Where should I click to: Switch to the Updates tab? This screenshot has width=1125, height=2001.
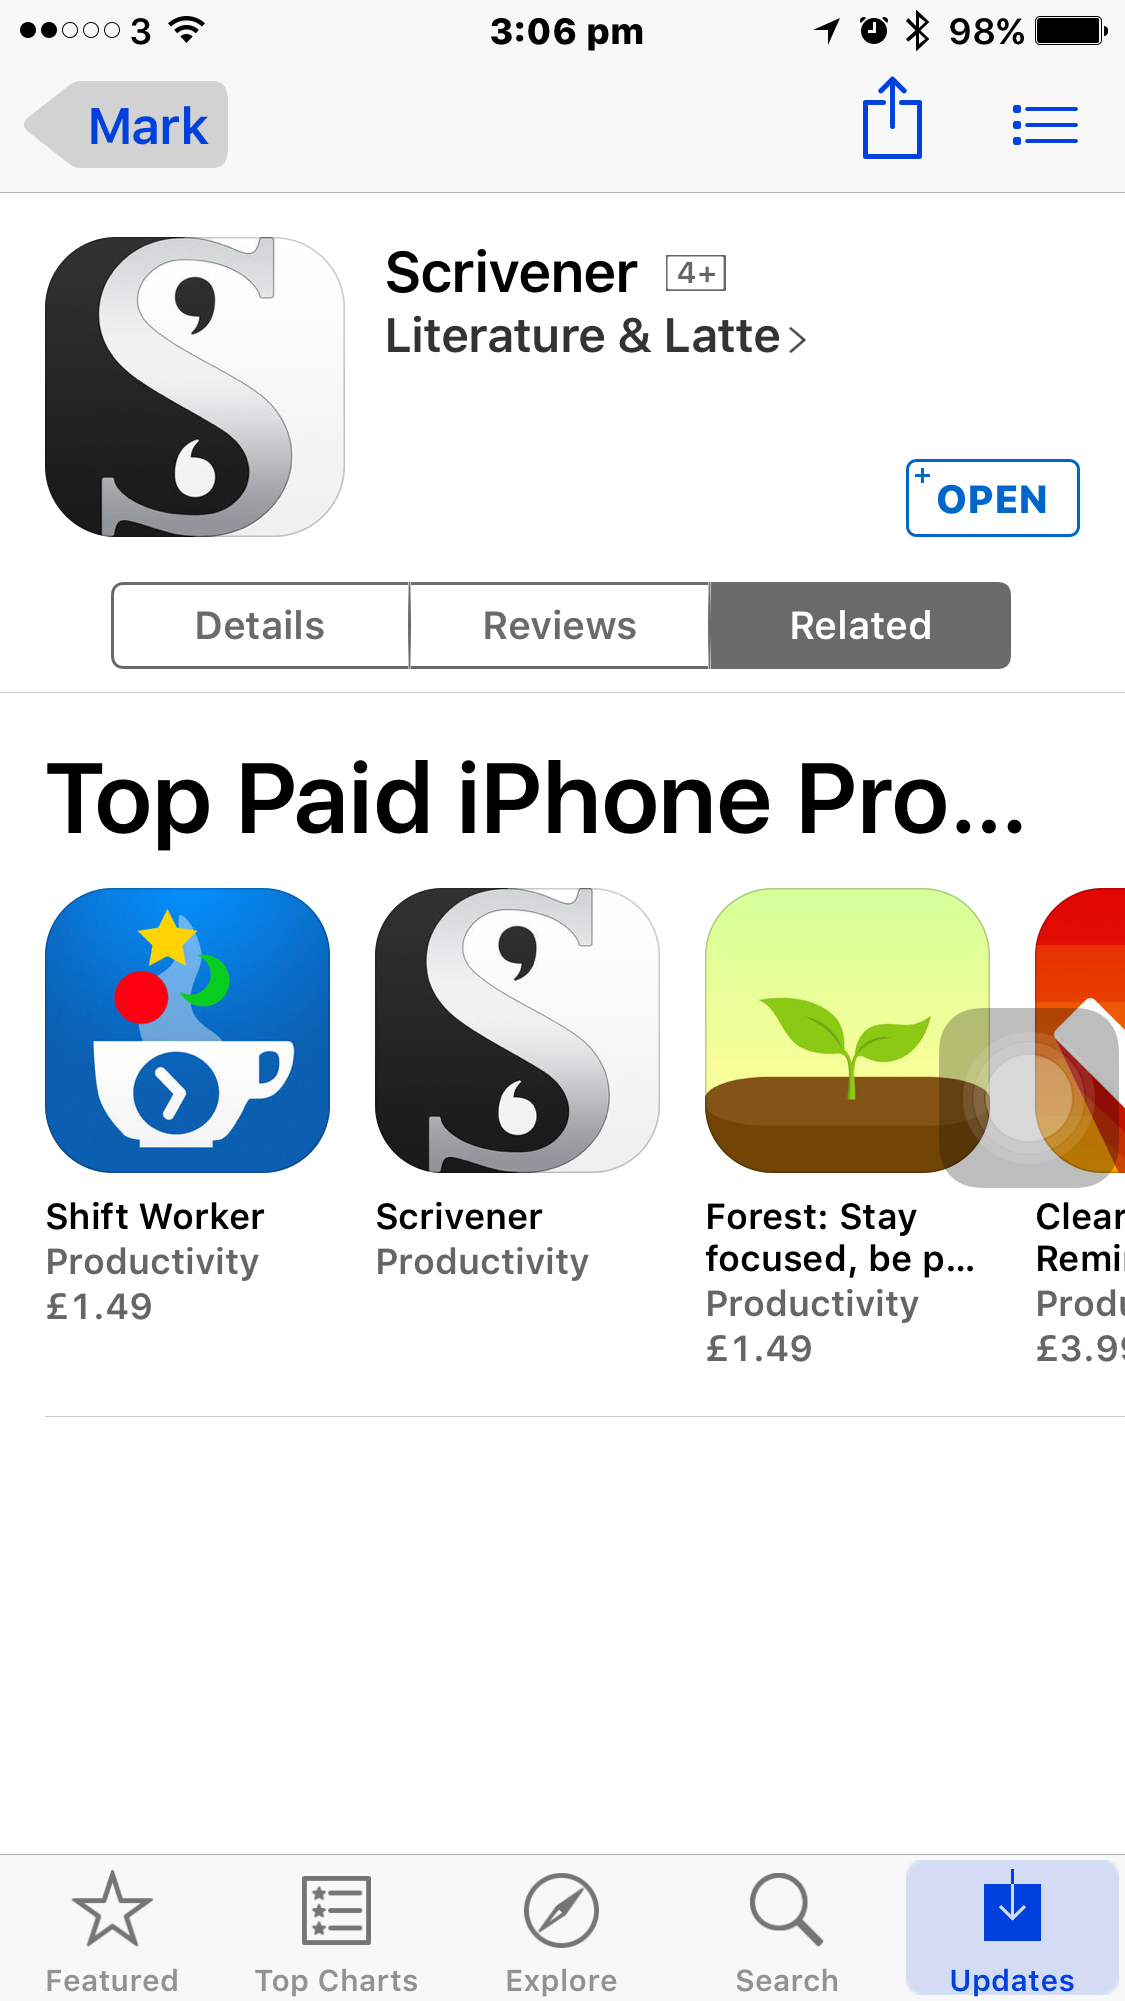(1012, 1930)
